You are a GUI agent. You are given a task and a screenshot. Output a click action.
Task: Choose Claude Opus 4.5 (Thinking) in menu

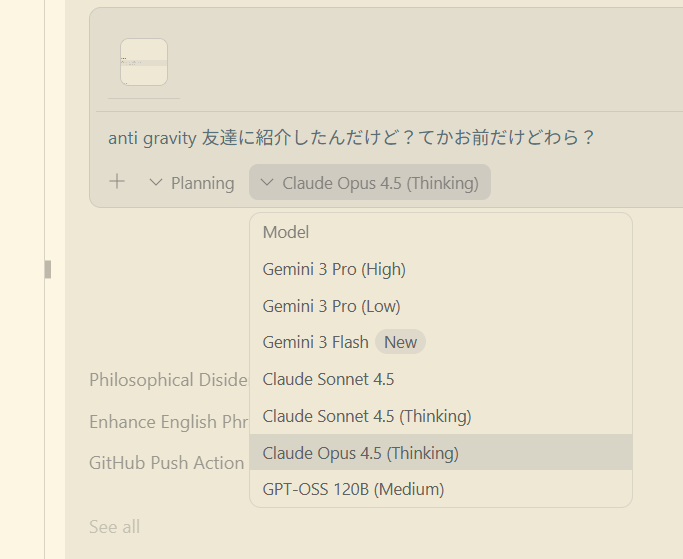coord(360,453)
